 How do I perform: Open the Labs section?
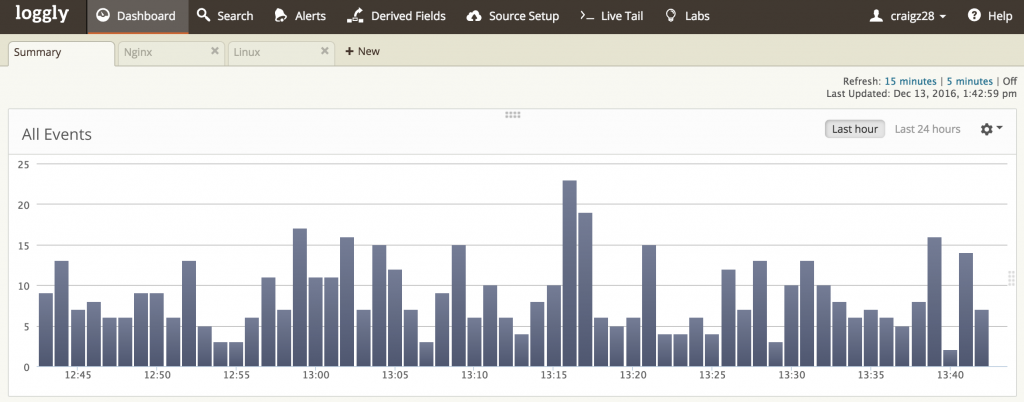[x=687, y=16]
